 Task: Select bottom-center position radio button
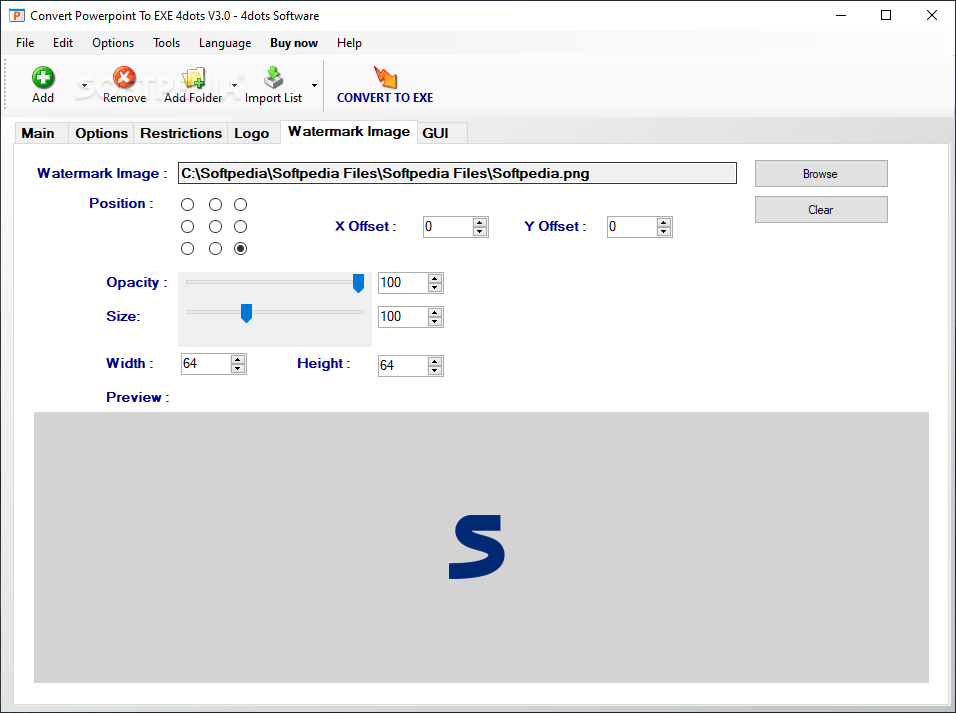coord(215,248)
